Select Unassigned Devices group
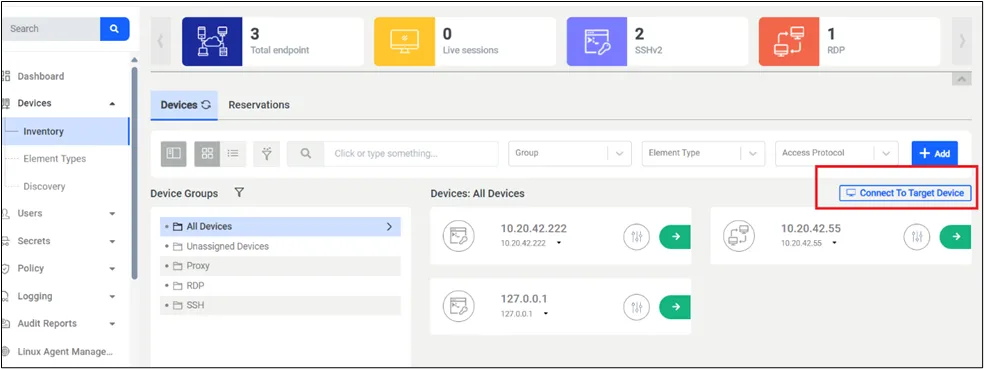 280,246
